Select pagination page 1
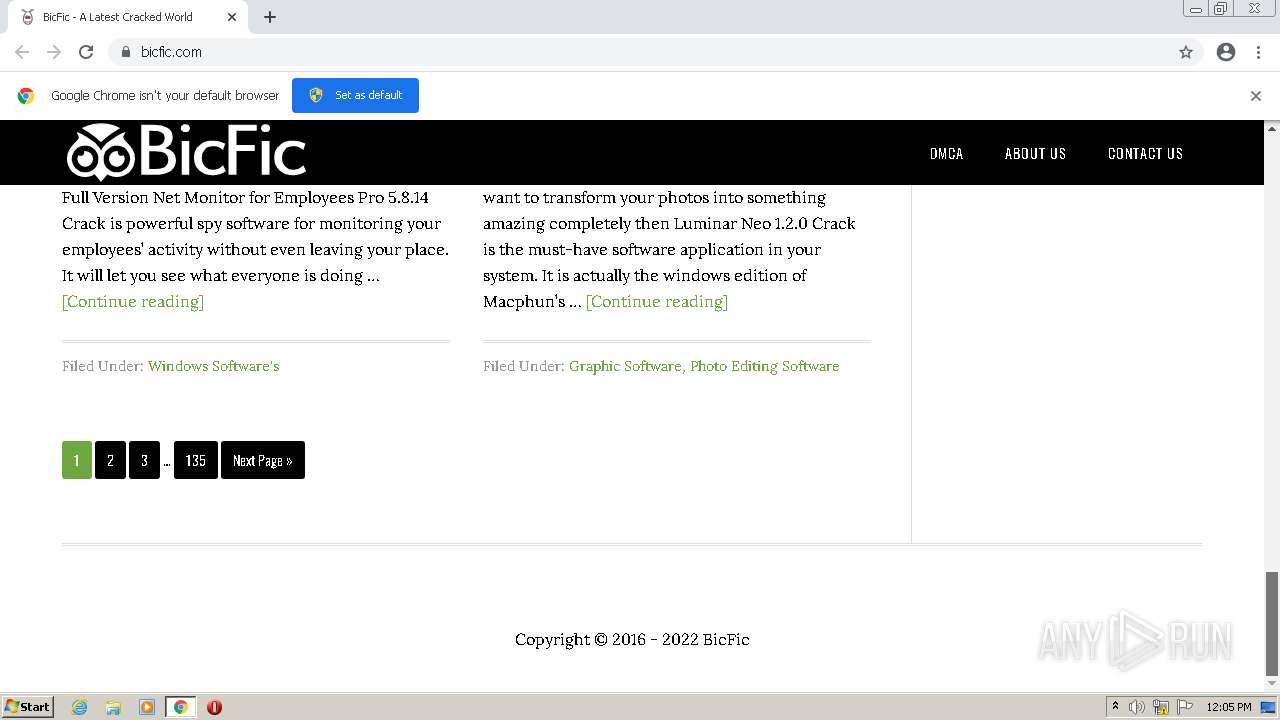The height and width of the screenshot is (720, 1280). (x=77, y=460)
